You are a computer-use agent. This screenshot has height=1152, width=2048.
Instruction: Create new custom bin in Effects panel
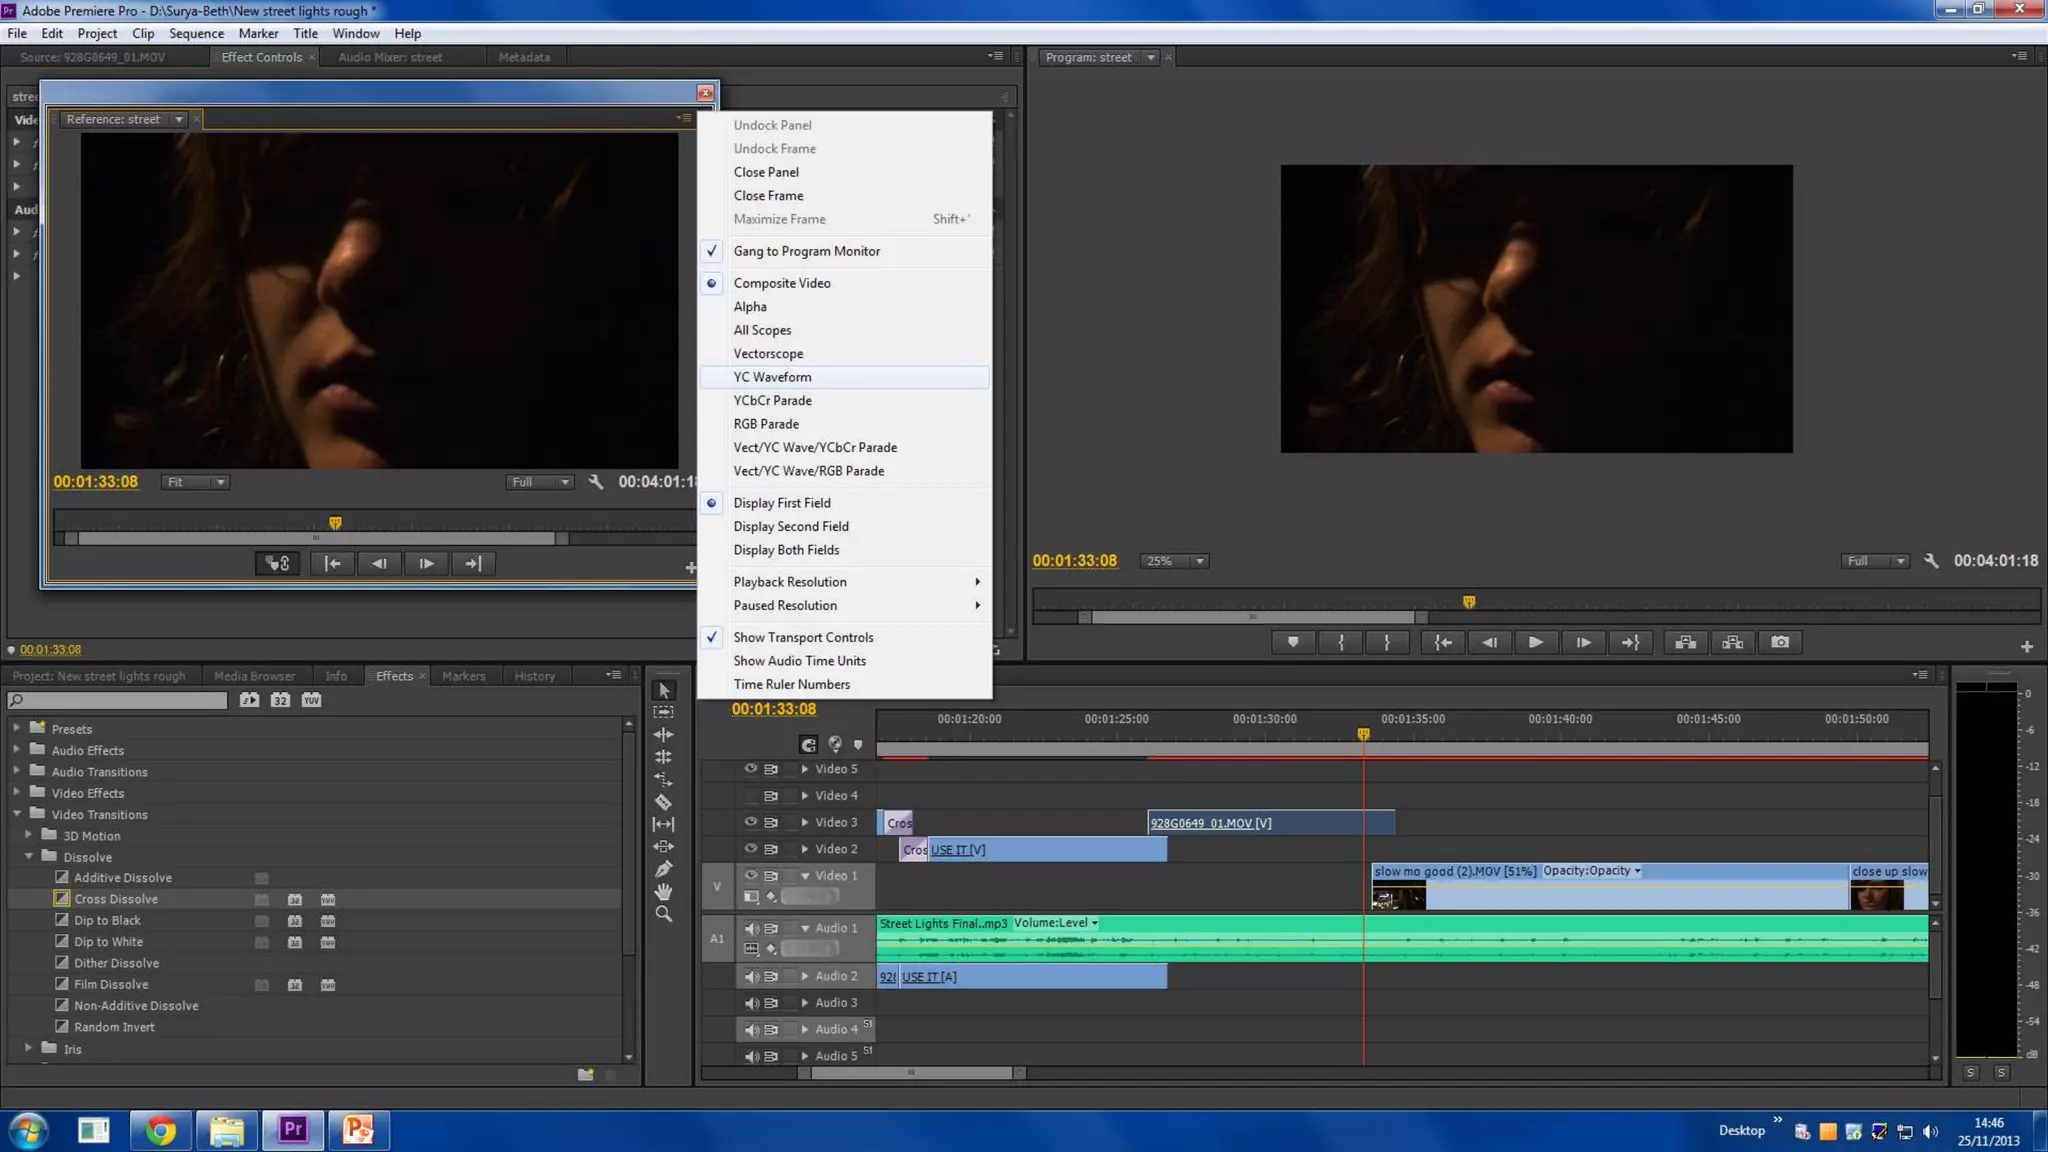tap(585, 1075)
